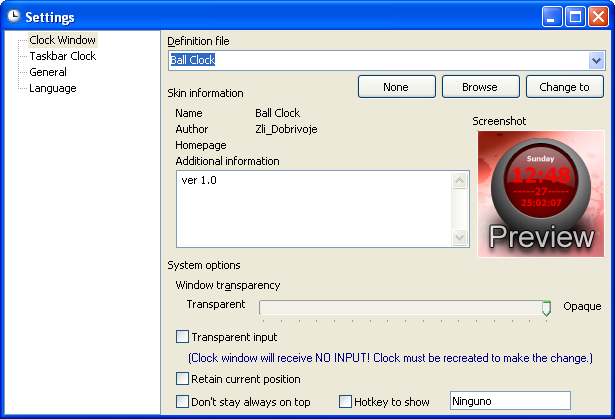Select Taskbar Clock in the tree
Viewport: 615px width, 419px height.
coord(63,56)
